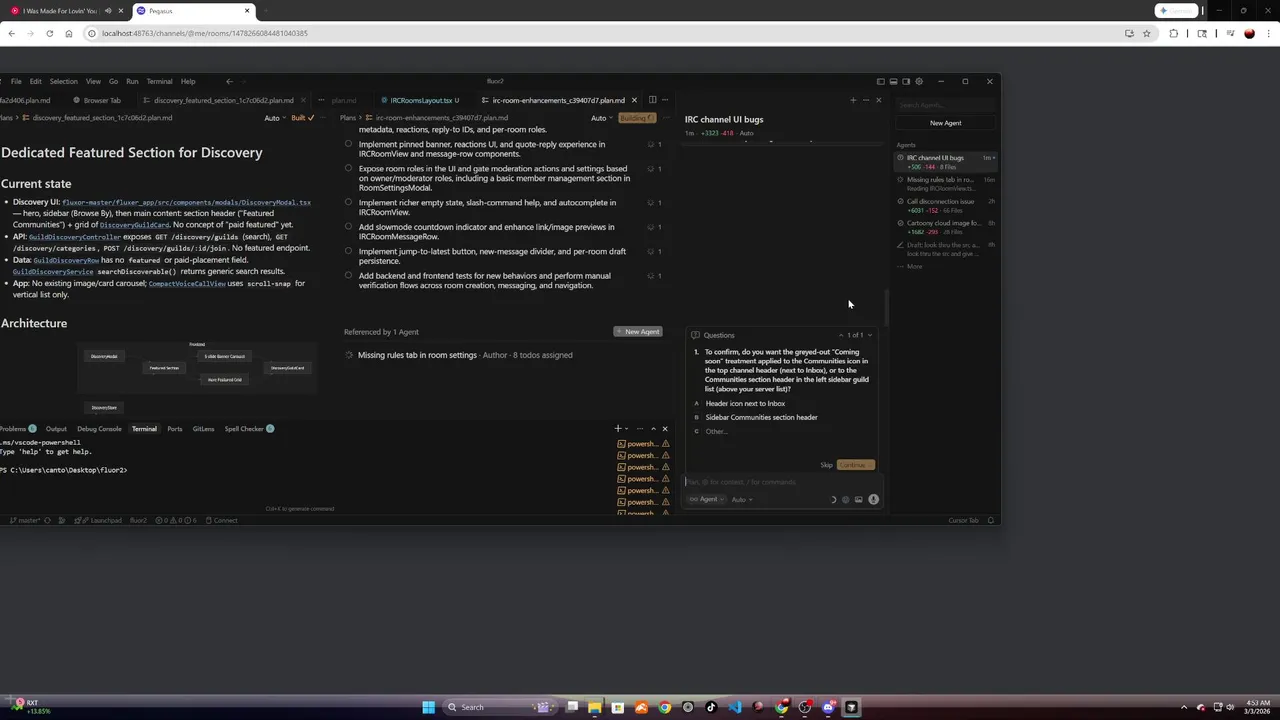Open the Debug Console panel tab
Image resolution: width=1280 pixels, height=720 pixels.
coord(99,429)
